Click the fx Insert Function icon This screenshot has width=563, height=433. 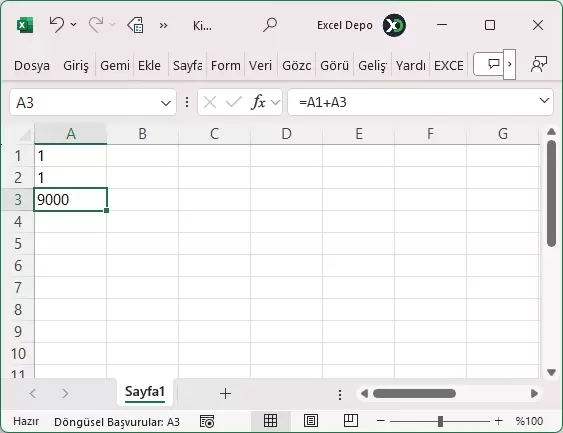258,102
